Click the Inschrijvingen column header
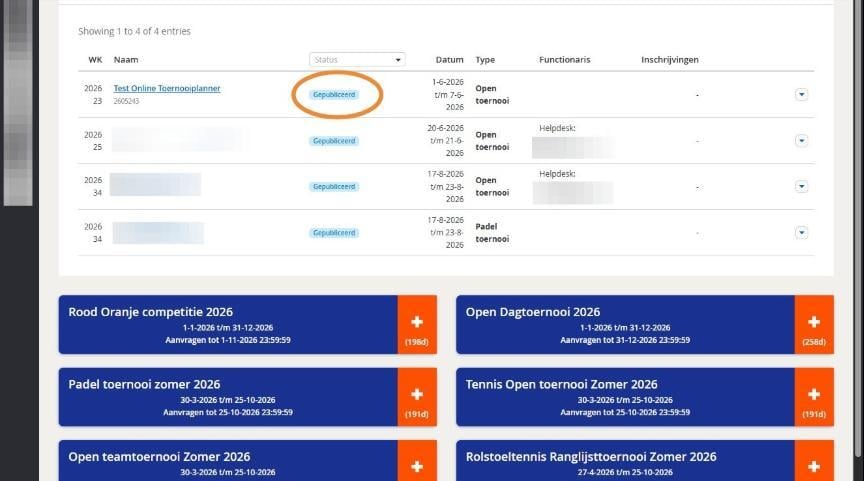The height and width of the screenshot is (481, 864). coord(669,60)
